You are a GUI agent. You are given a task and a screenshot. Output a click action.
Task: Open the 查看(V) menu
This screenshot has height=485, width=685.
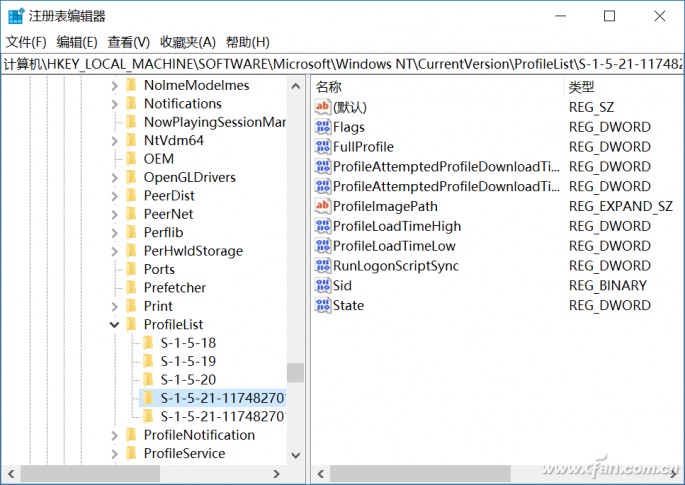(128, 42)
